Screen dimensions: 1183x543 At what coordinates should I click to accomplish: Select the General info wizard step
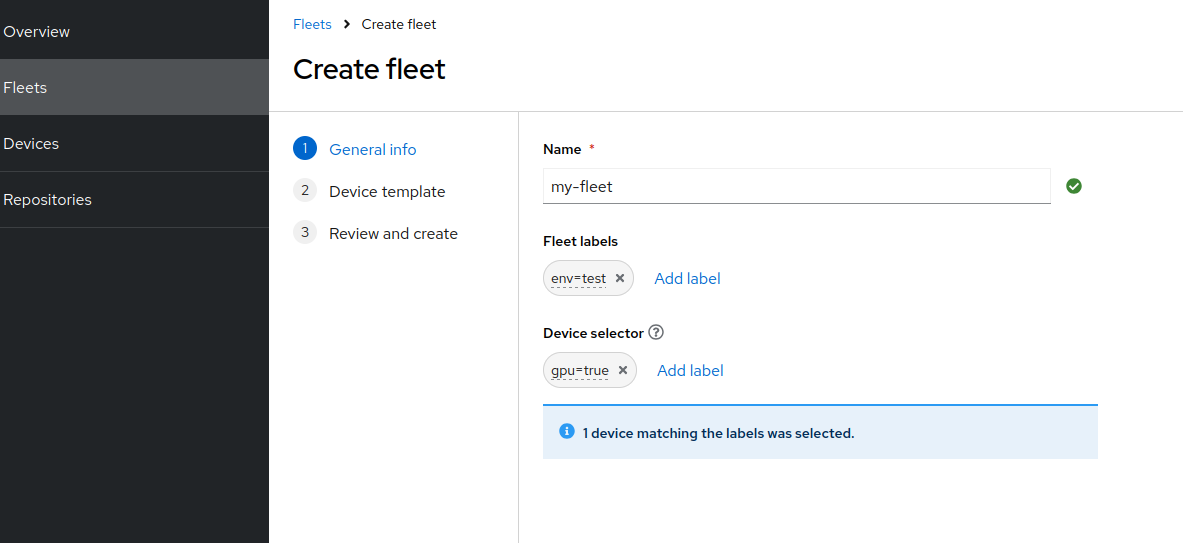pyautogui.click(x=373, y=149)
